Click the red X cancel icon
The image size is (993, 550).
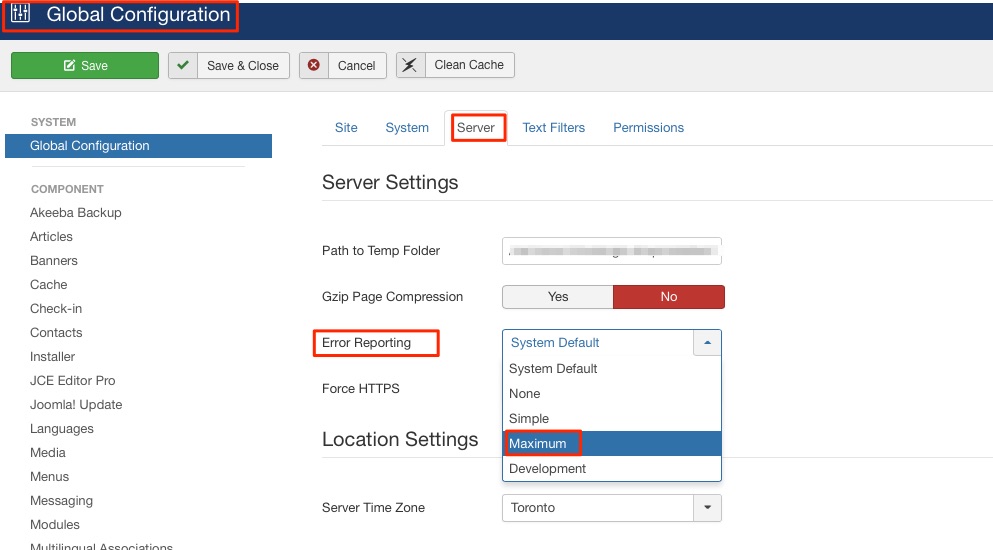[313, 65]
